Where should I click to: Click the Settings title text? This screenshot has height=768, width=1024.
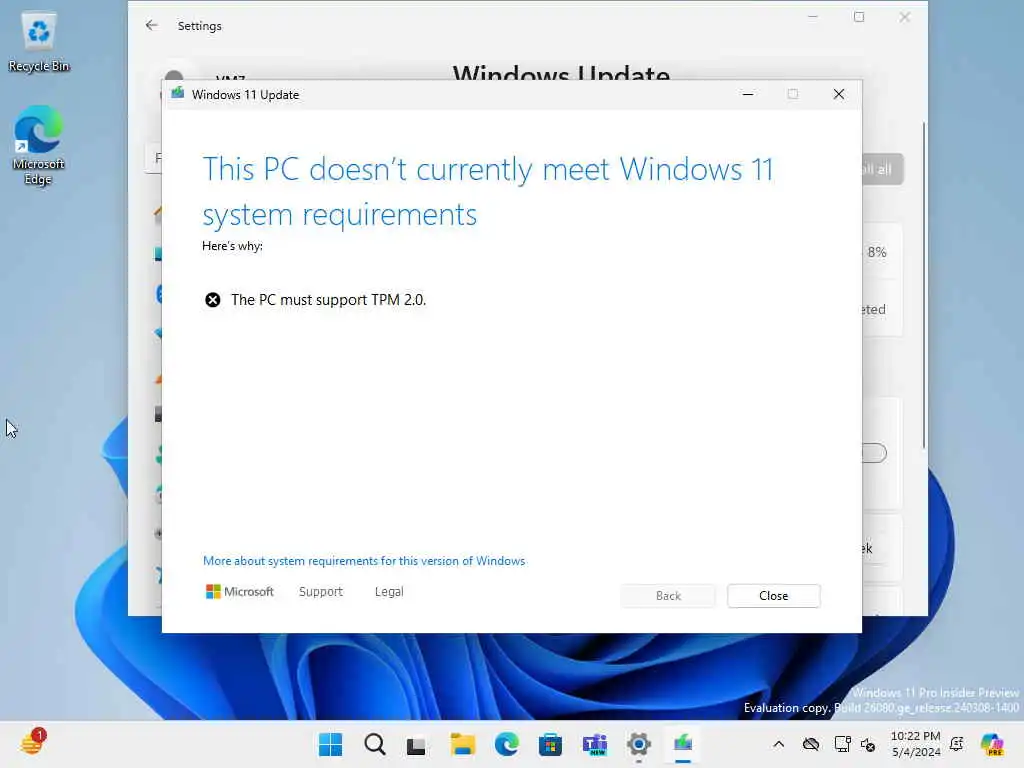(200, 25)
